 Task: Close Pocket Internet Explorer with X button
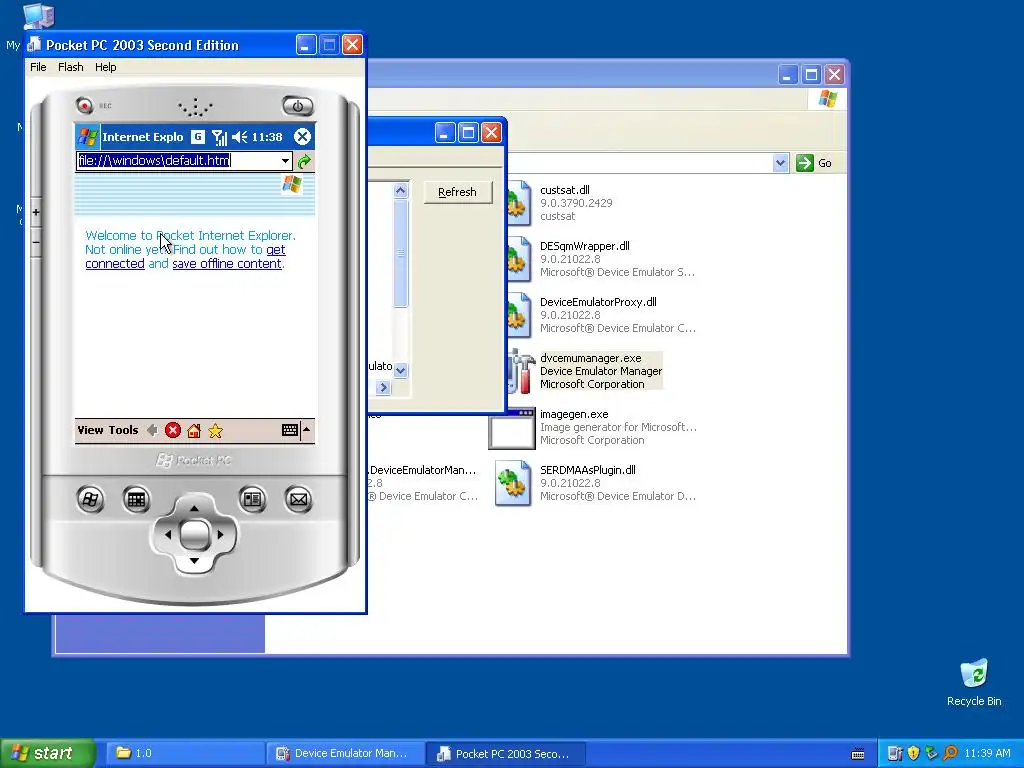302,136
